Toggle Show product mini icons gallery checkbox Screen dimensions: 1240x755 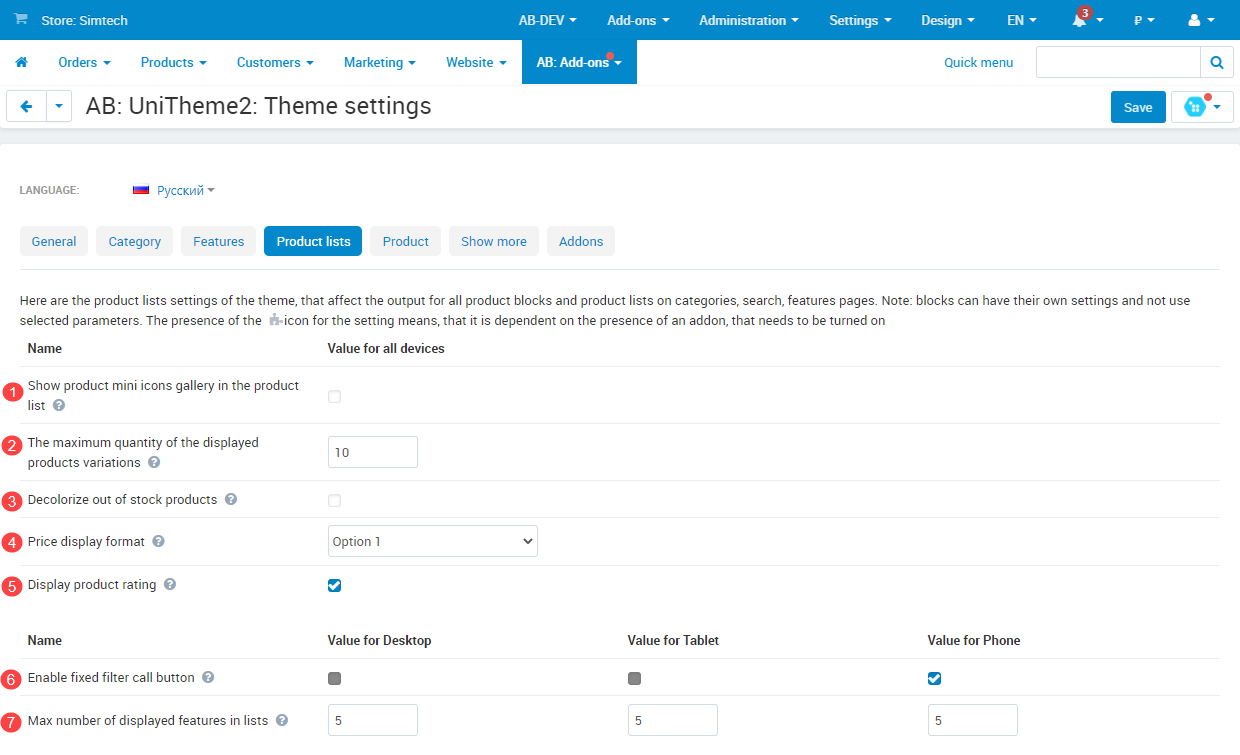[x=334, y=396]
